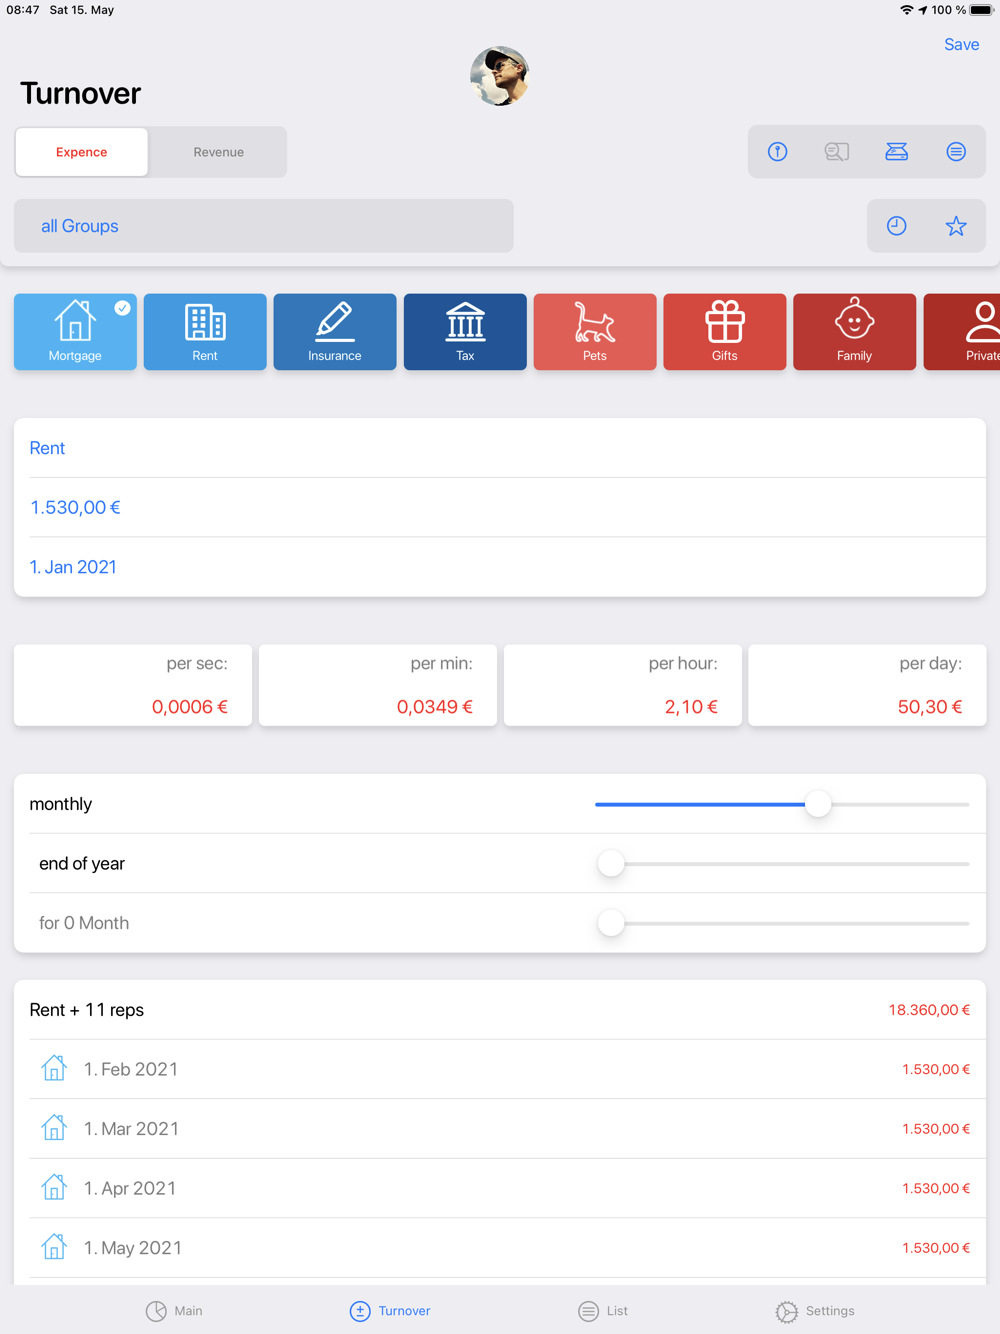1000x1334 pixels.
Task: Pick the Private category tile
Action: pos(962,332)
